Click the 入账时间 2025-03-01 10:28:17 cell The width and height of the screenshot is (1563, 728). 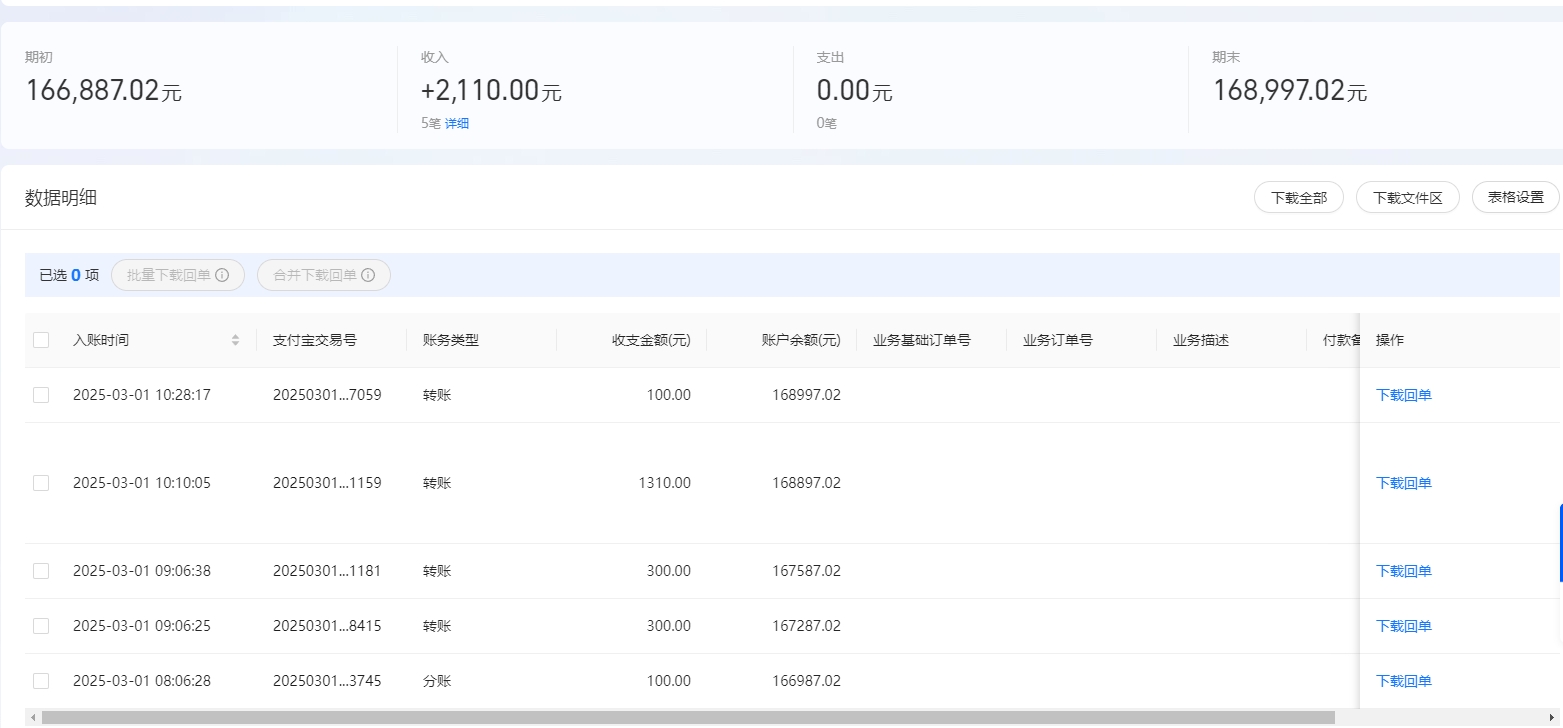142,395
